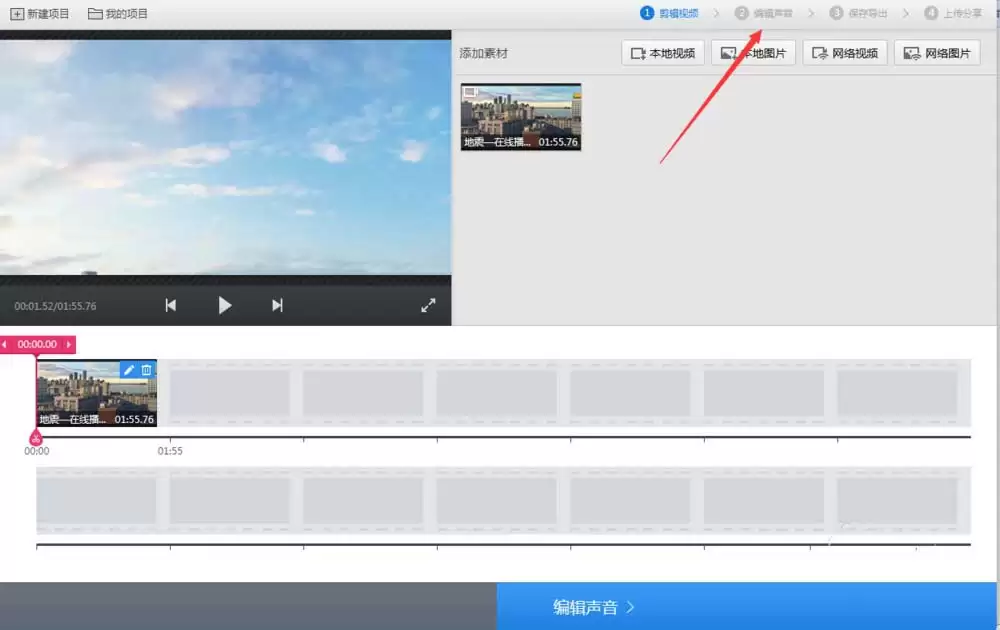
Task: Nudge the playhead time left with the arrow
Action: 4,344
